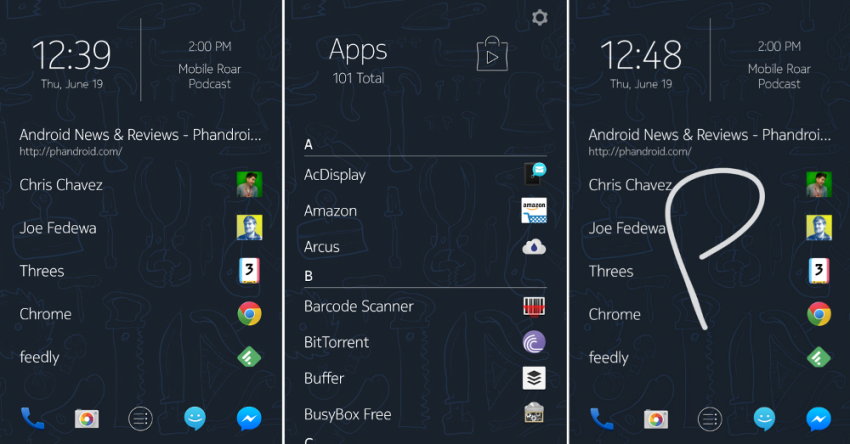Tap Joe Fedewa's avatar thumbnail on the 12:39 screen
Viewport: 850px width, 444px height.
(x=249, y=228)
